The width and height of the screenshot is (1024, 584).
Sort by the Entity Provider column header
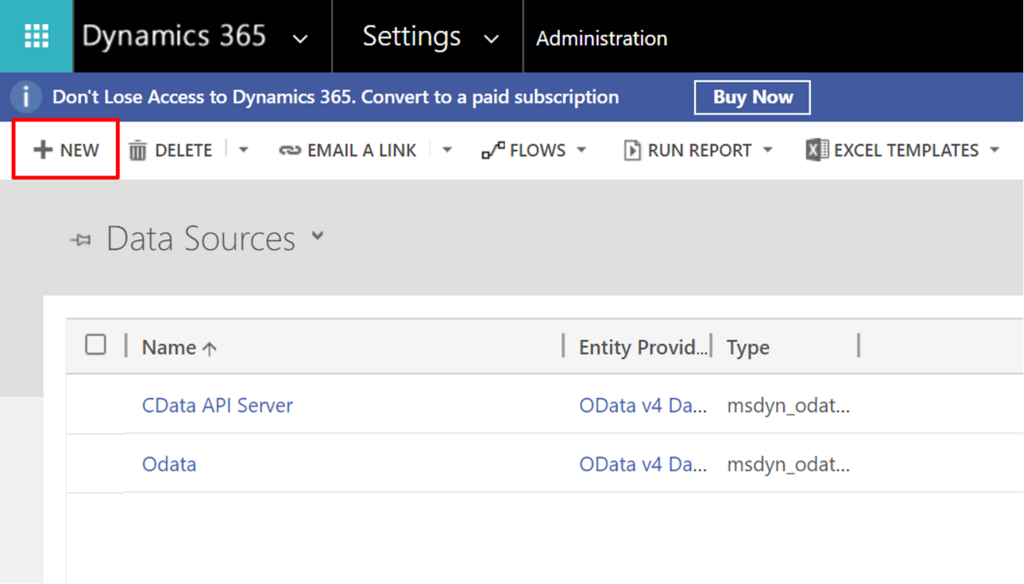click(643, 348)
